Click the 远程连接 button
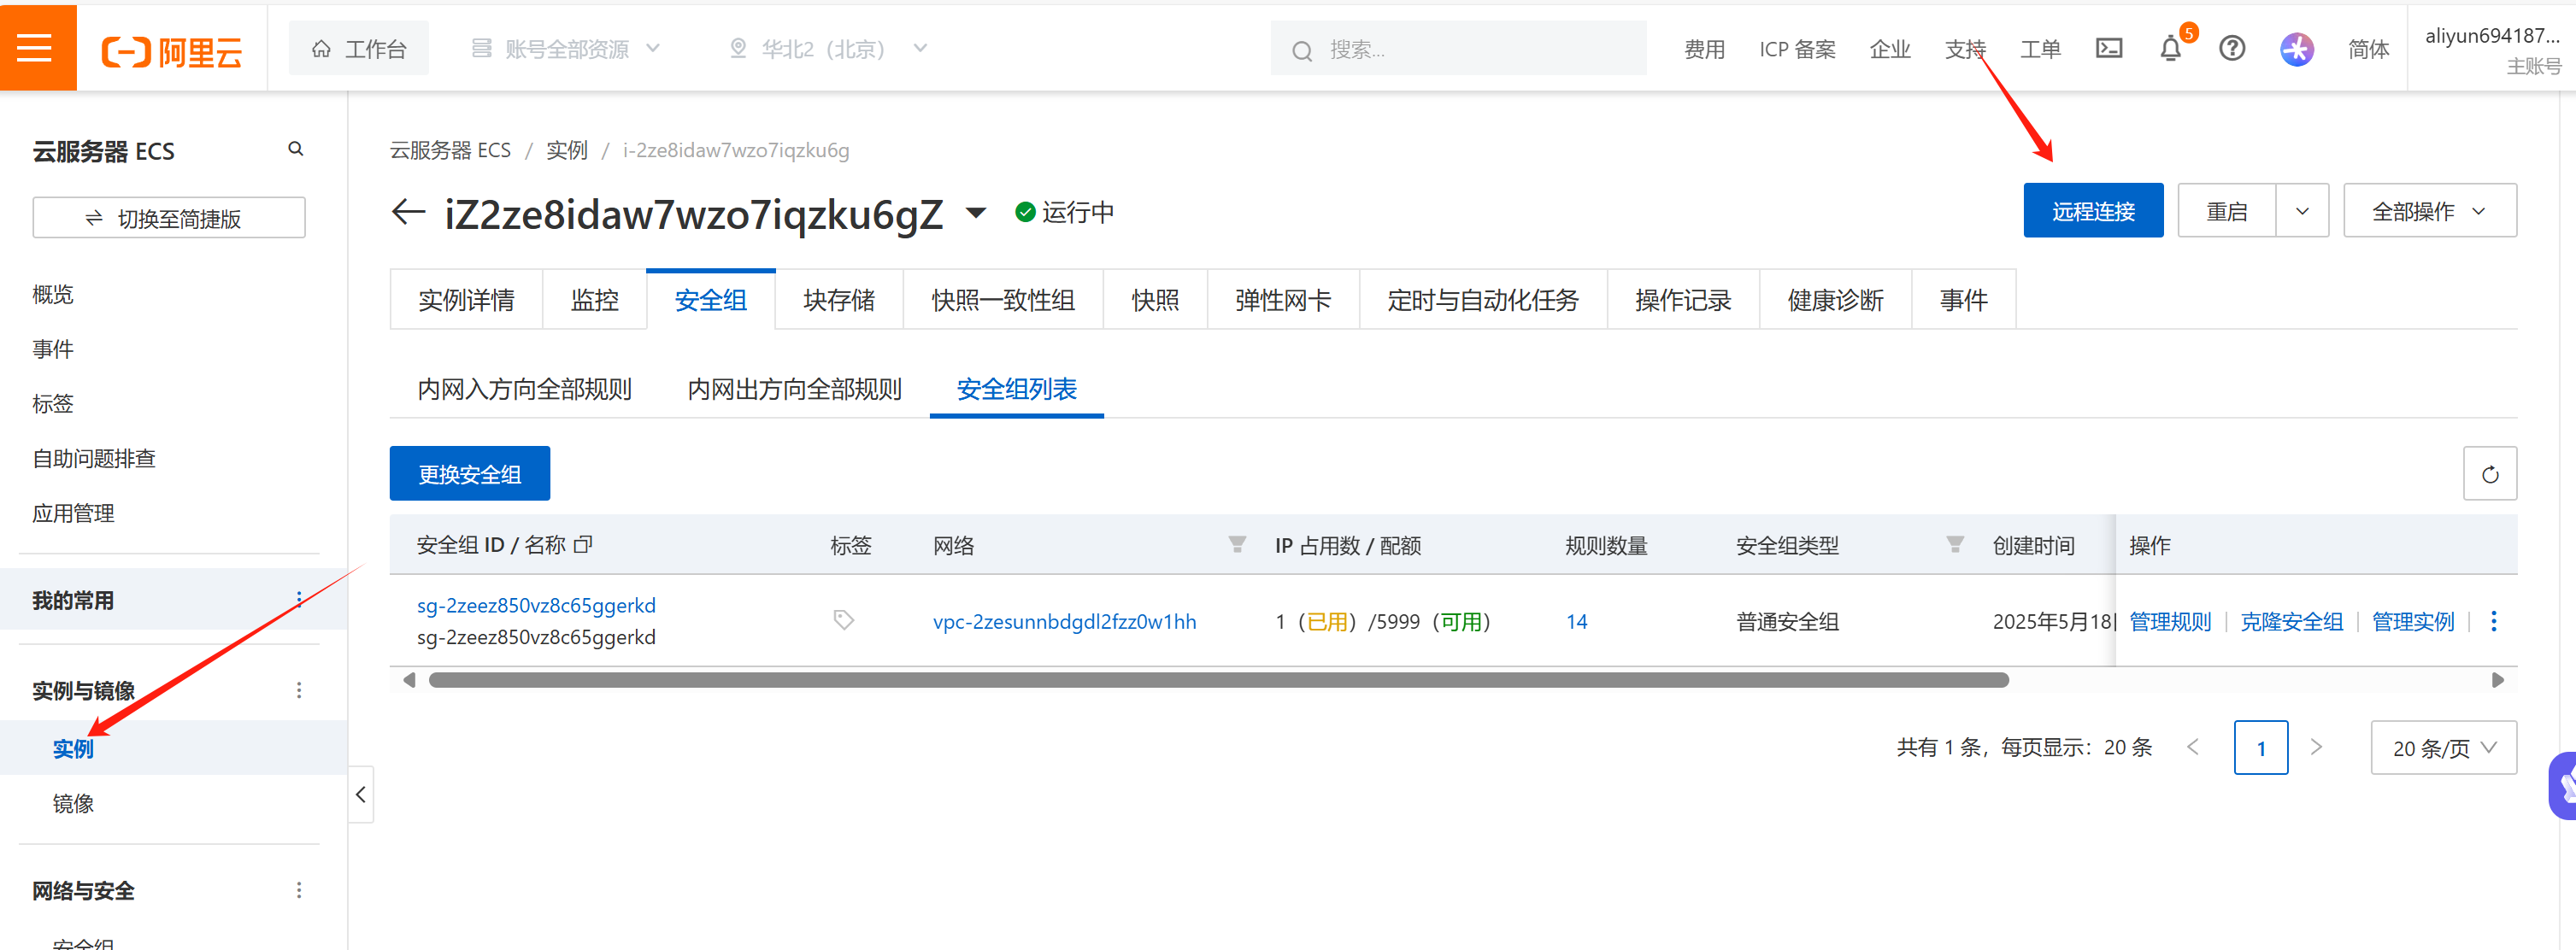2576x950 pixels. (x=2092, y=211)
